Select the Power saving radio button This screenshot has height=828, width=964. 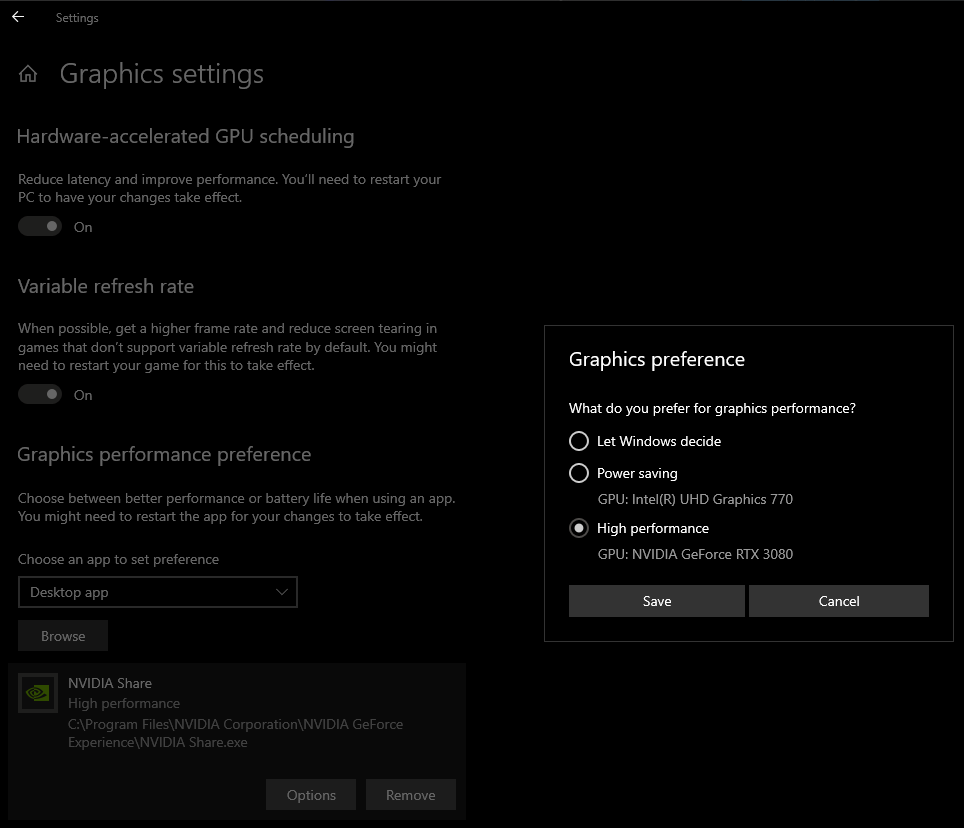click(x=579, y=473)
